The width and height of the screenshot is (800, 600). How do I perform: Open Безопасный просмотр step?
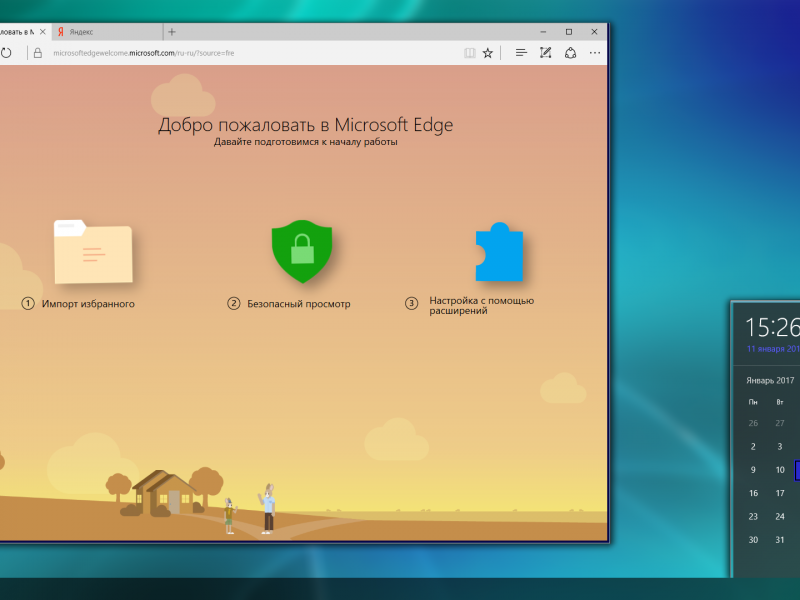(289, 304)
